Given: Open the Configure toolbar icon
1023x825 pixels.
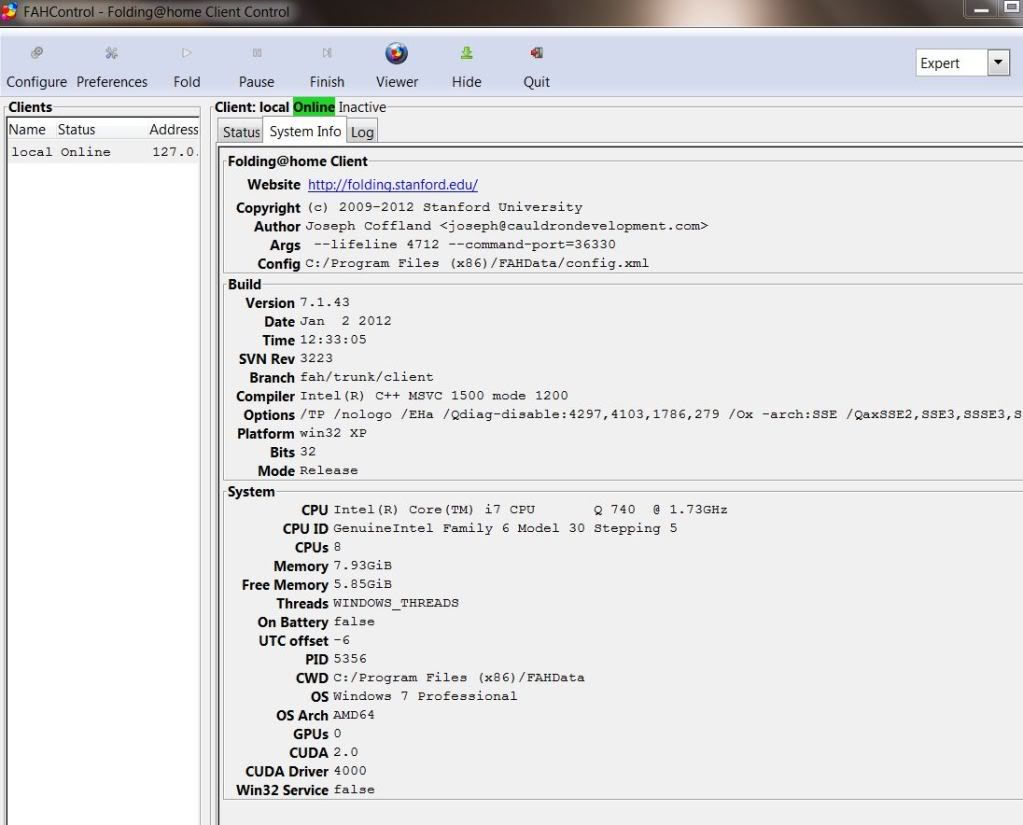Looking at the screenshot, I should pos(37,53).
